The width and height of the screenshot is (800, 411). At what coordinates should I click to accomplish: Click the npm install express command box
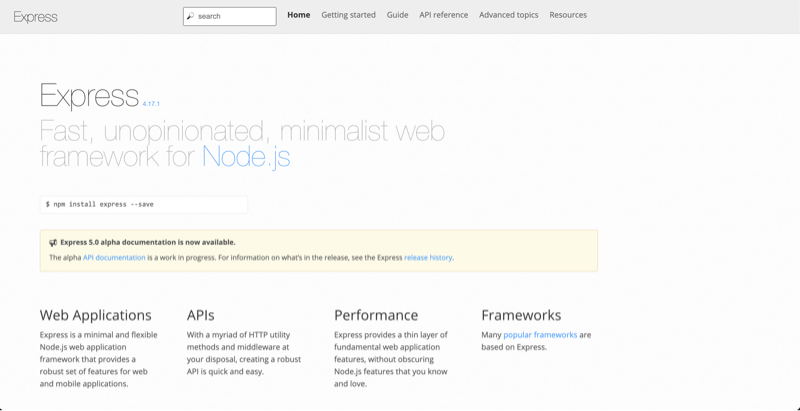(143, 204)
